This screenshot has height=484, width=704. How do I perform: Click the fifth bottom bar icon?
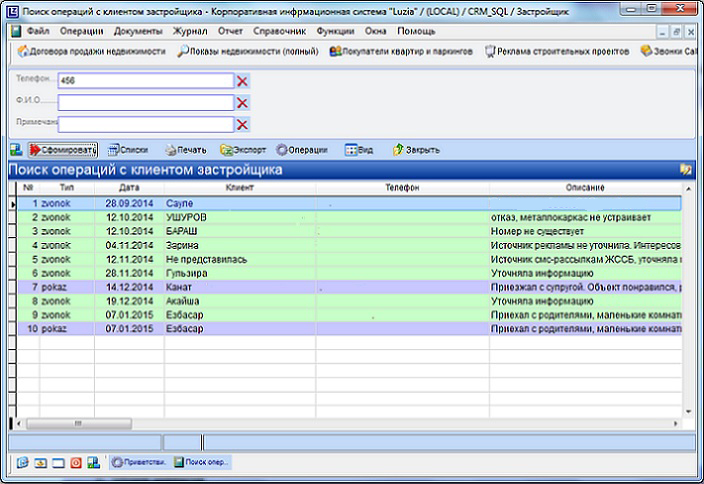click(x=93, y=462)
